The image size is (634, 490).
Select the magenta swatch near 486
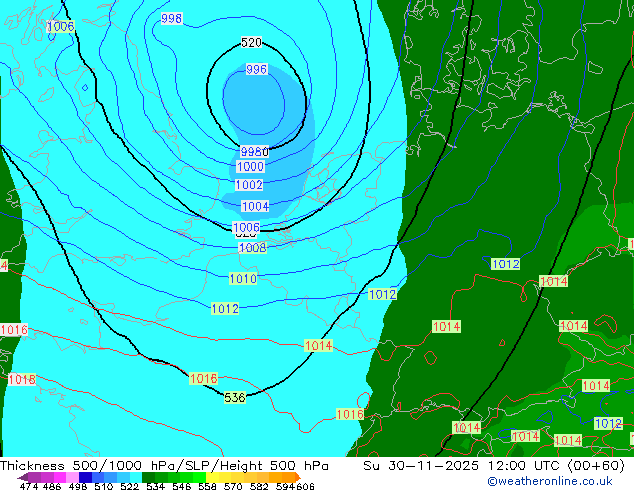(59, 477)
